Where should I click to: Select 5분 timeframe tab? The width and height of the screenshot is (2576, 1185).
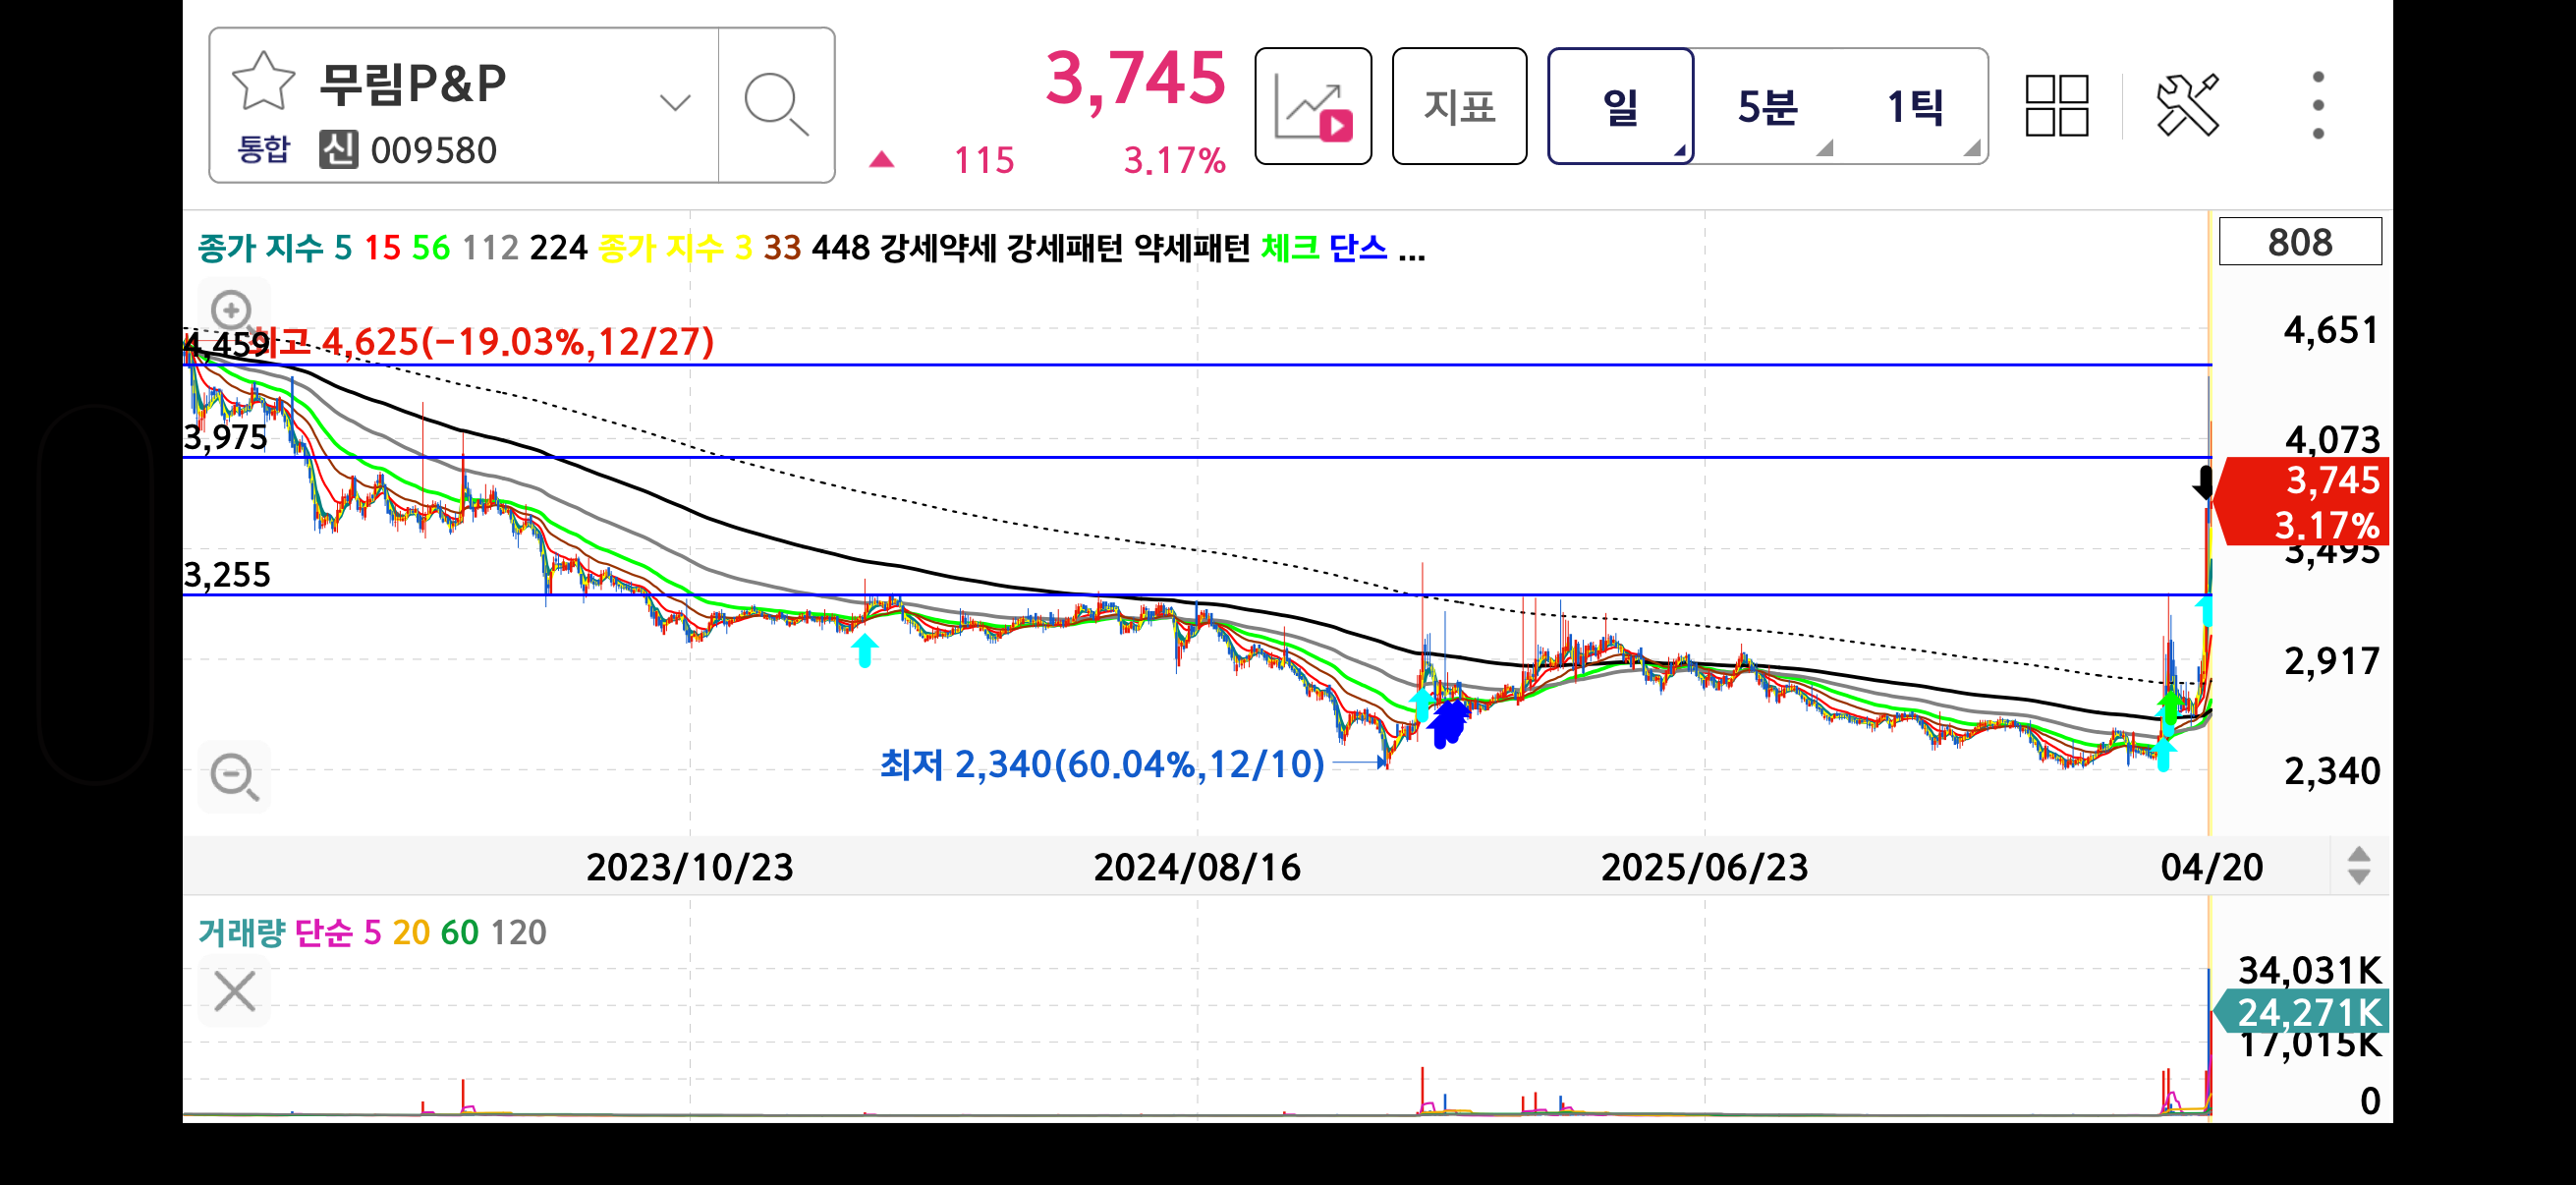point(1767,106)
